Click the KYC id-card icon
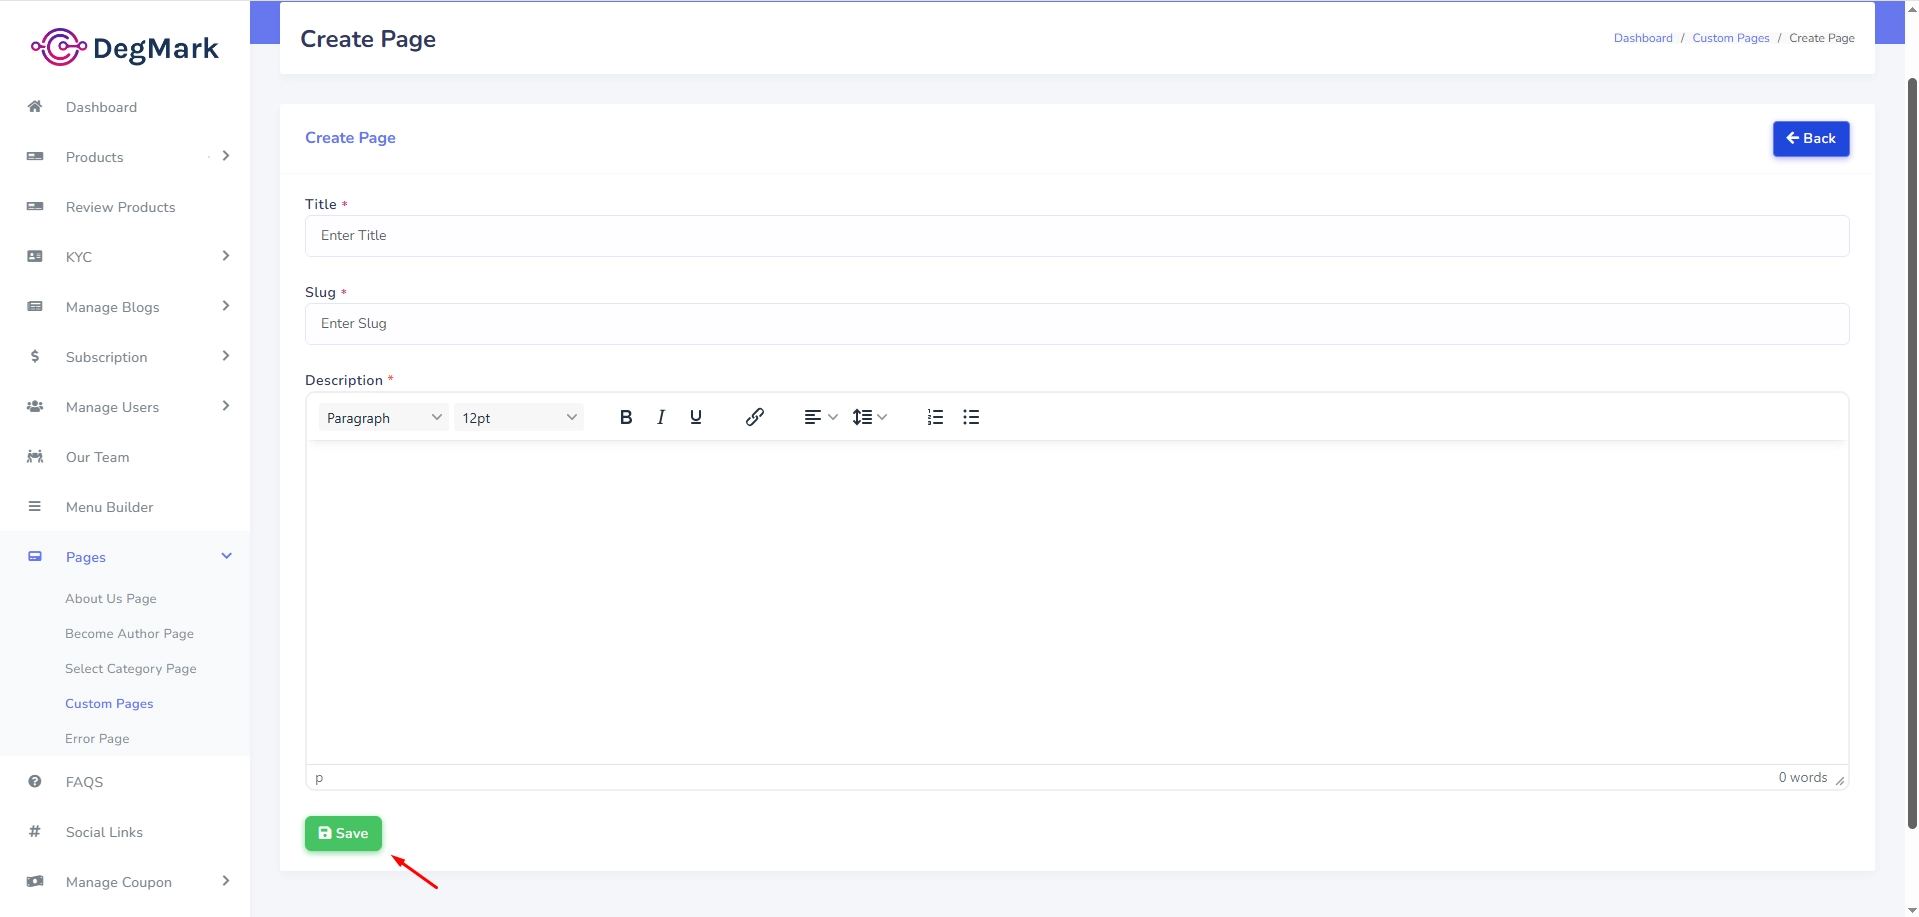 click(35, 256)
